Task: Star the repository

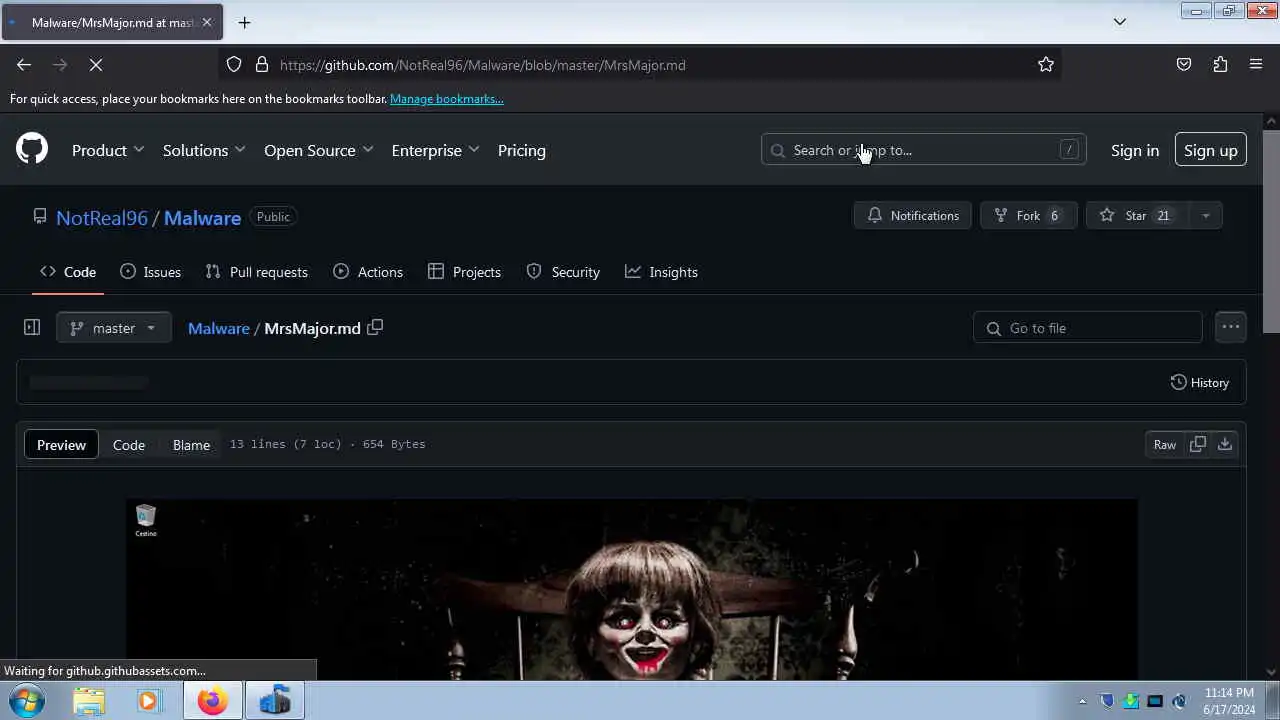Action: tap(1136, 215)
